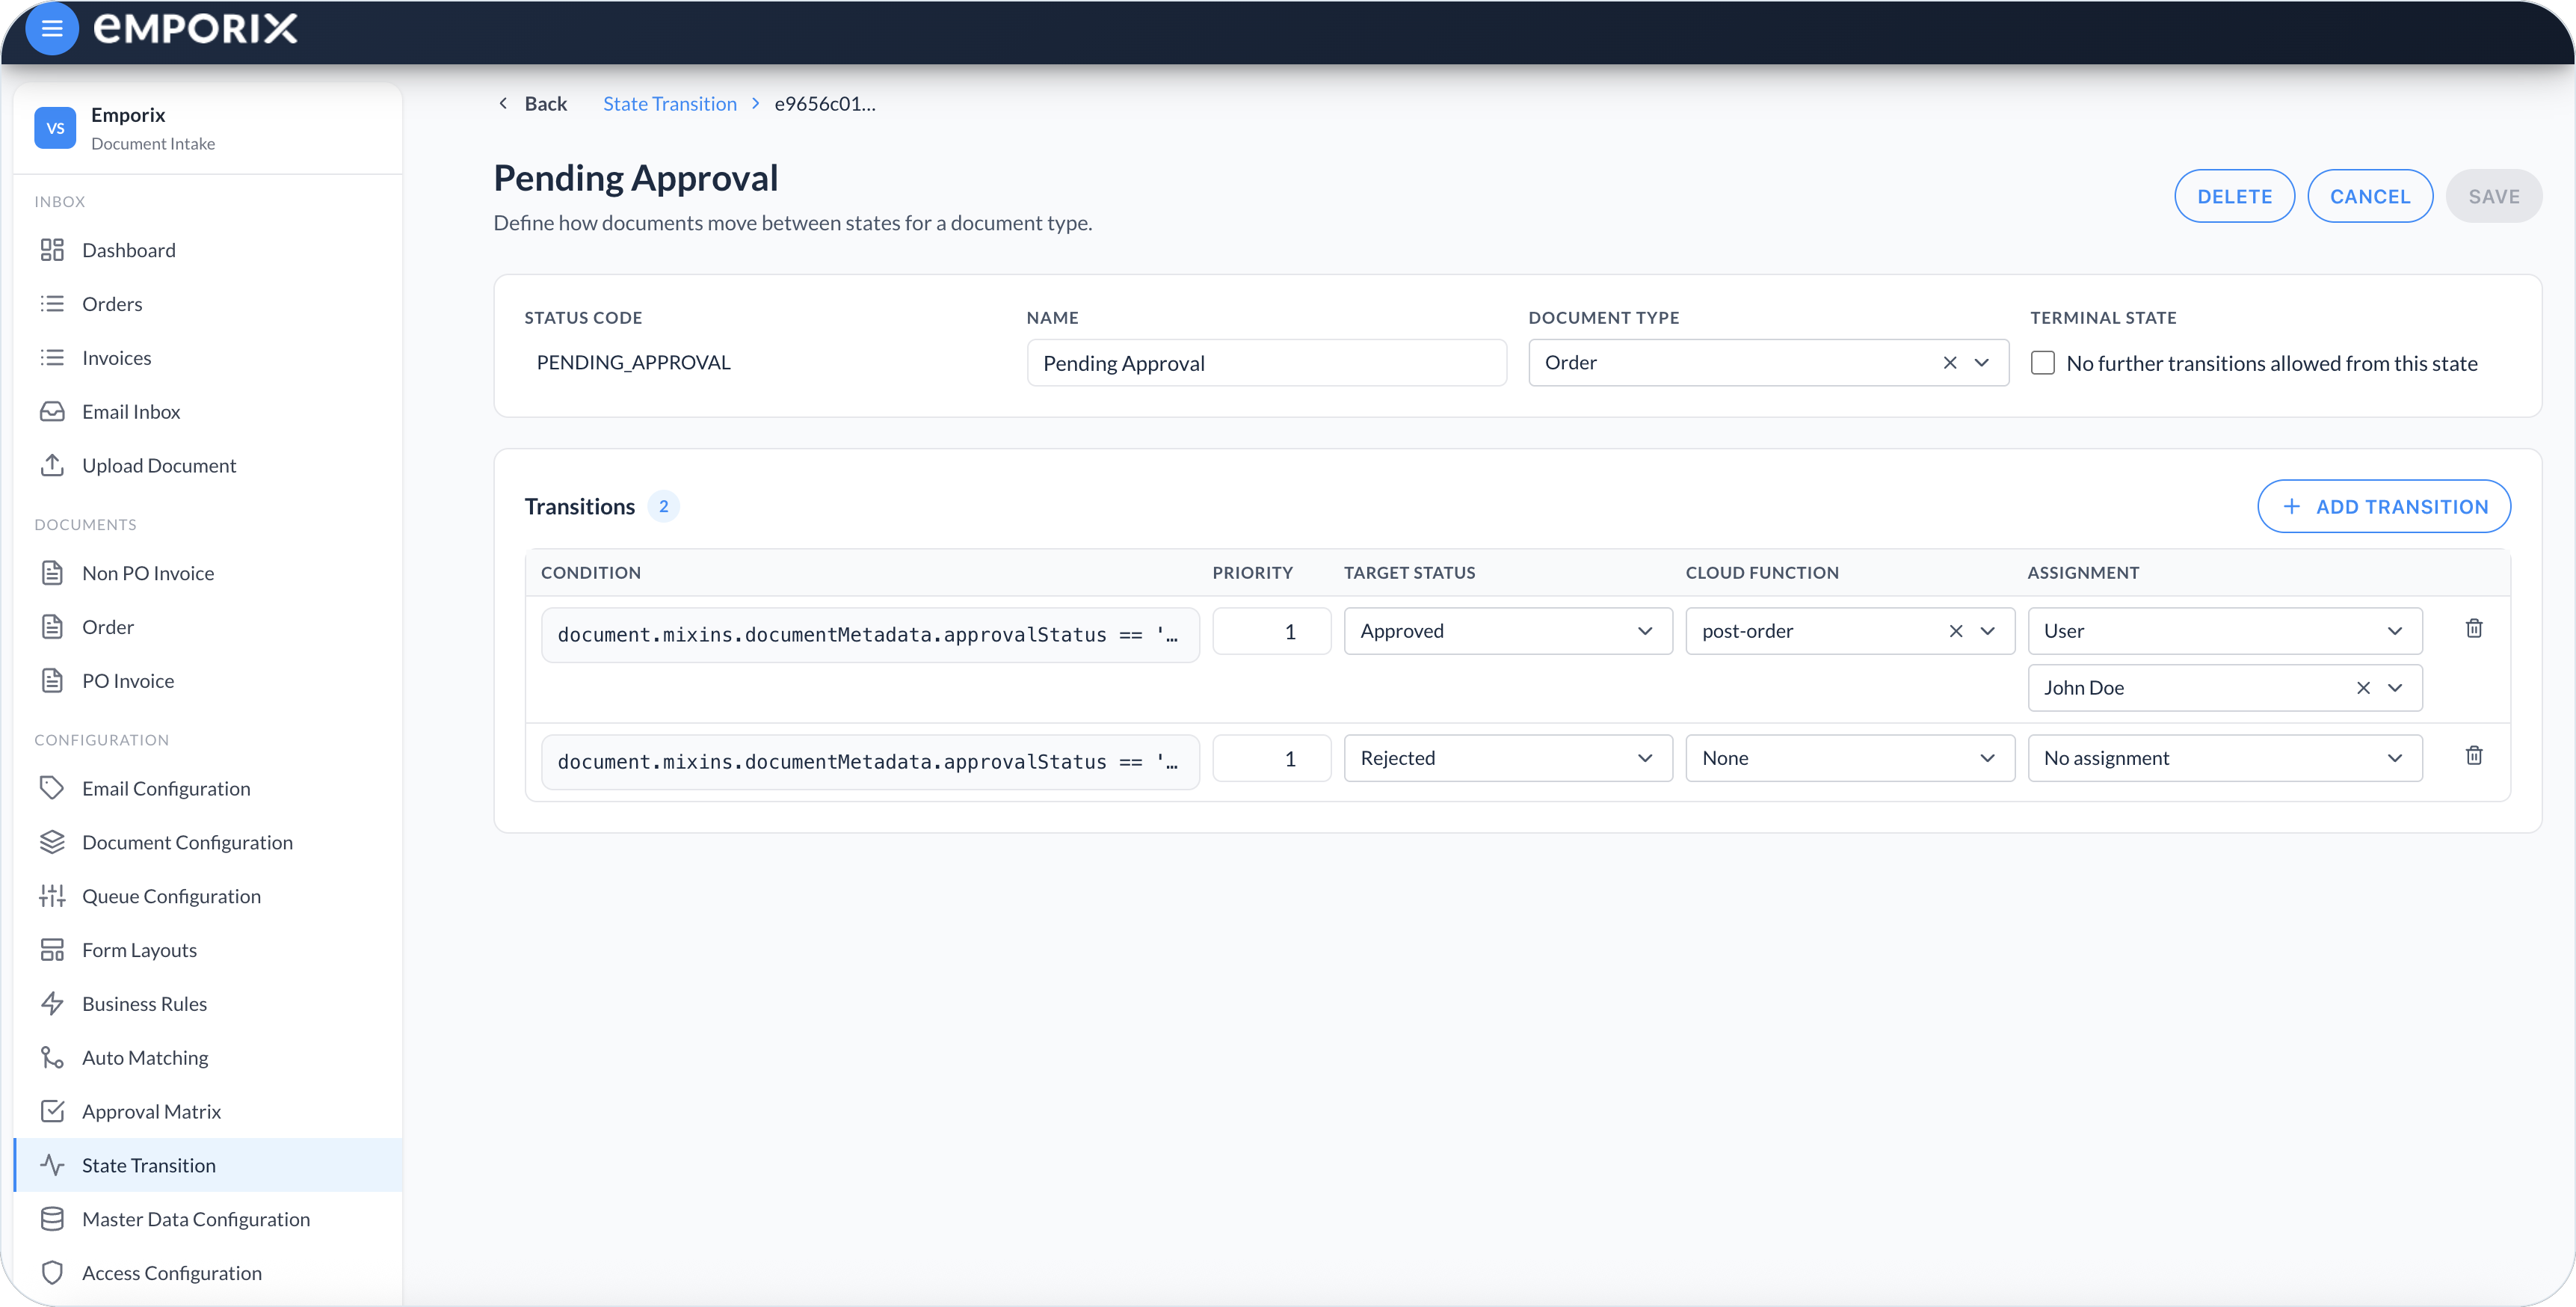
Task: Click the Document Configuration layers icon
Action: coord(52,842)
